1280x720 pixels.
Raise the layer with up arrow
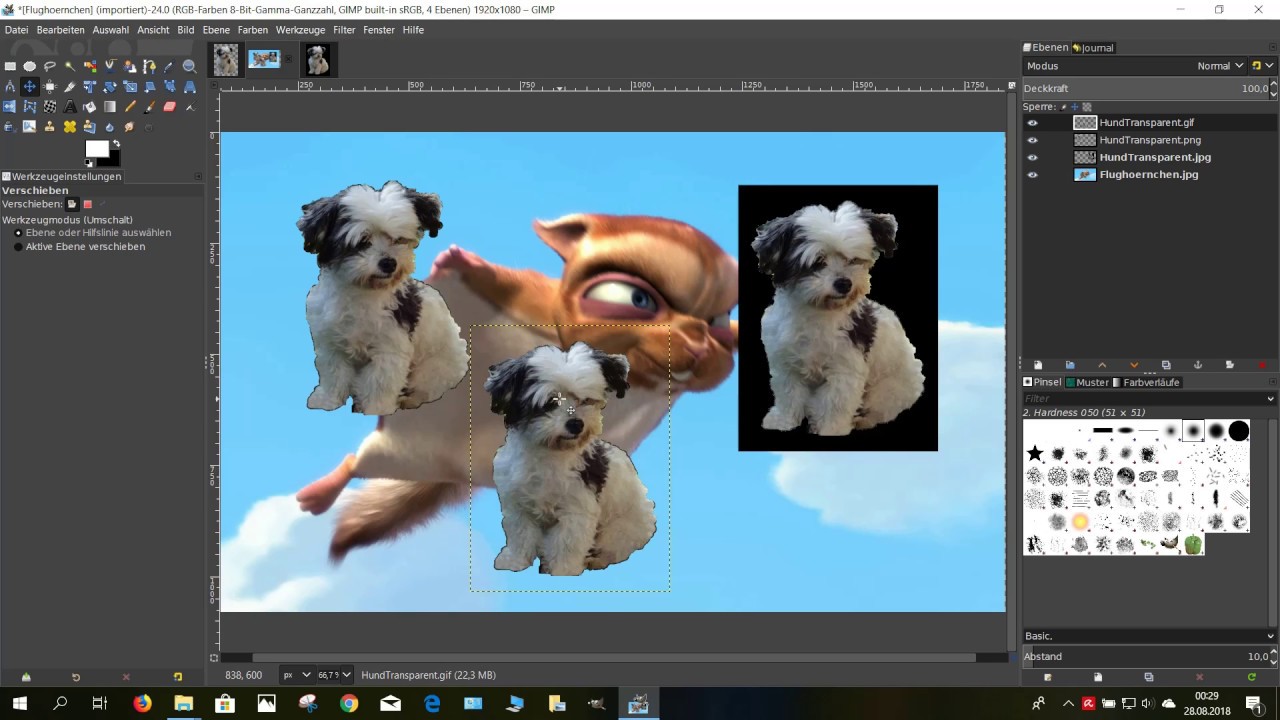[1102, 365]
